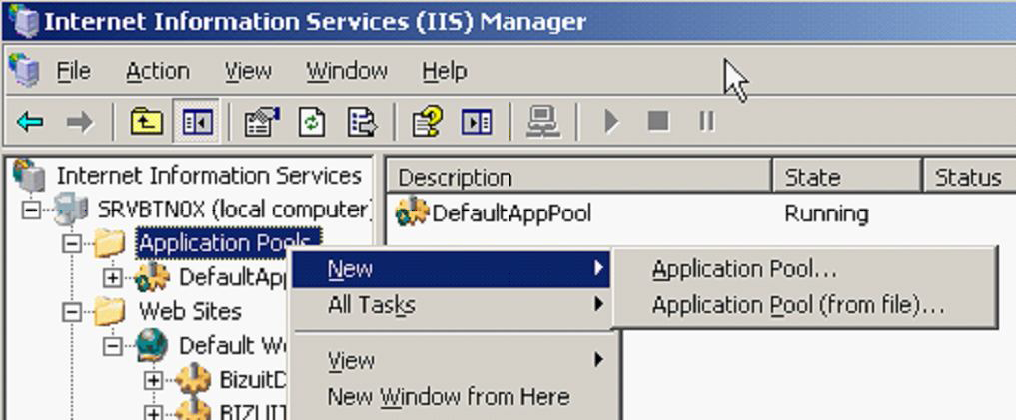Select the Application Pools folder
The height and width of the screenshot is (420, 1019).
229,243
